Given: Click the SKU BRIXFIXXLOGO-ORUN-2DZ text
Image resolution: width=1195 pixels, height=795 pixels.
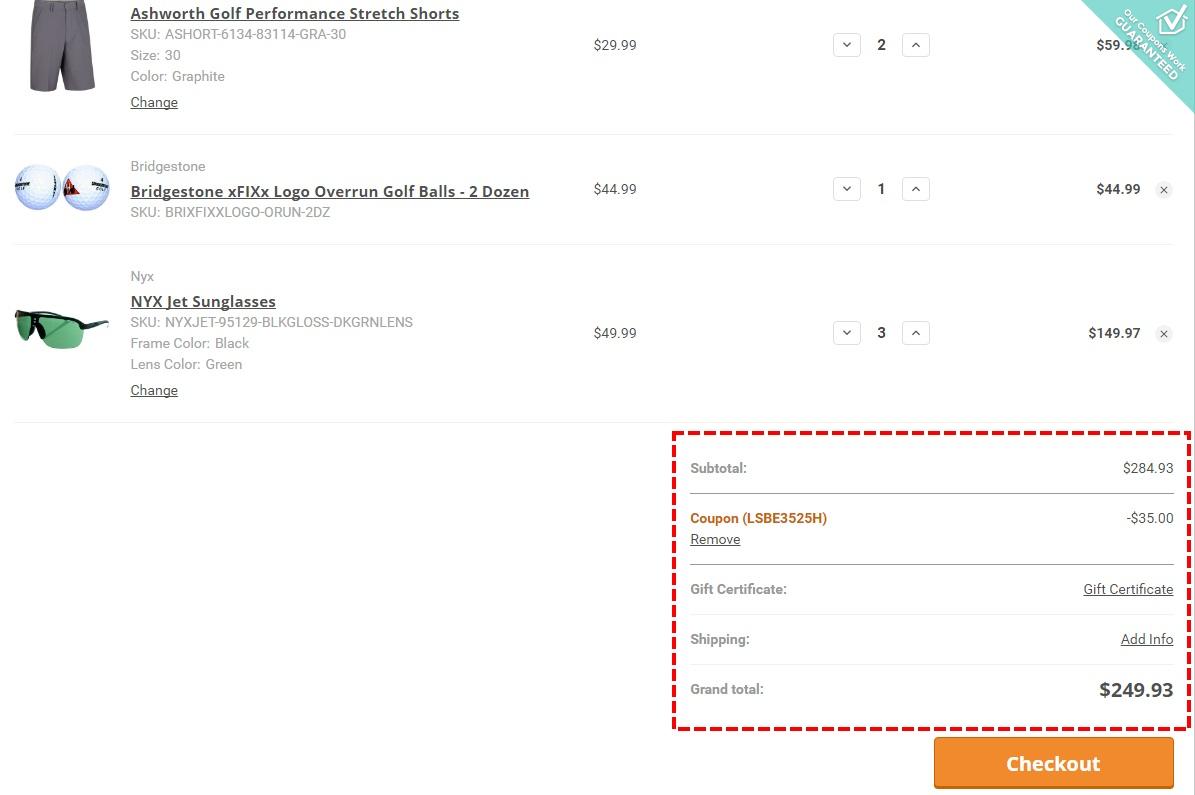Looking at the screenshot, I should click(230, 213).
